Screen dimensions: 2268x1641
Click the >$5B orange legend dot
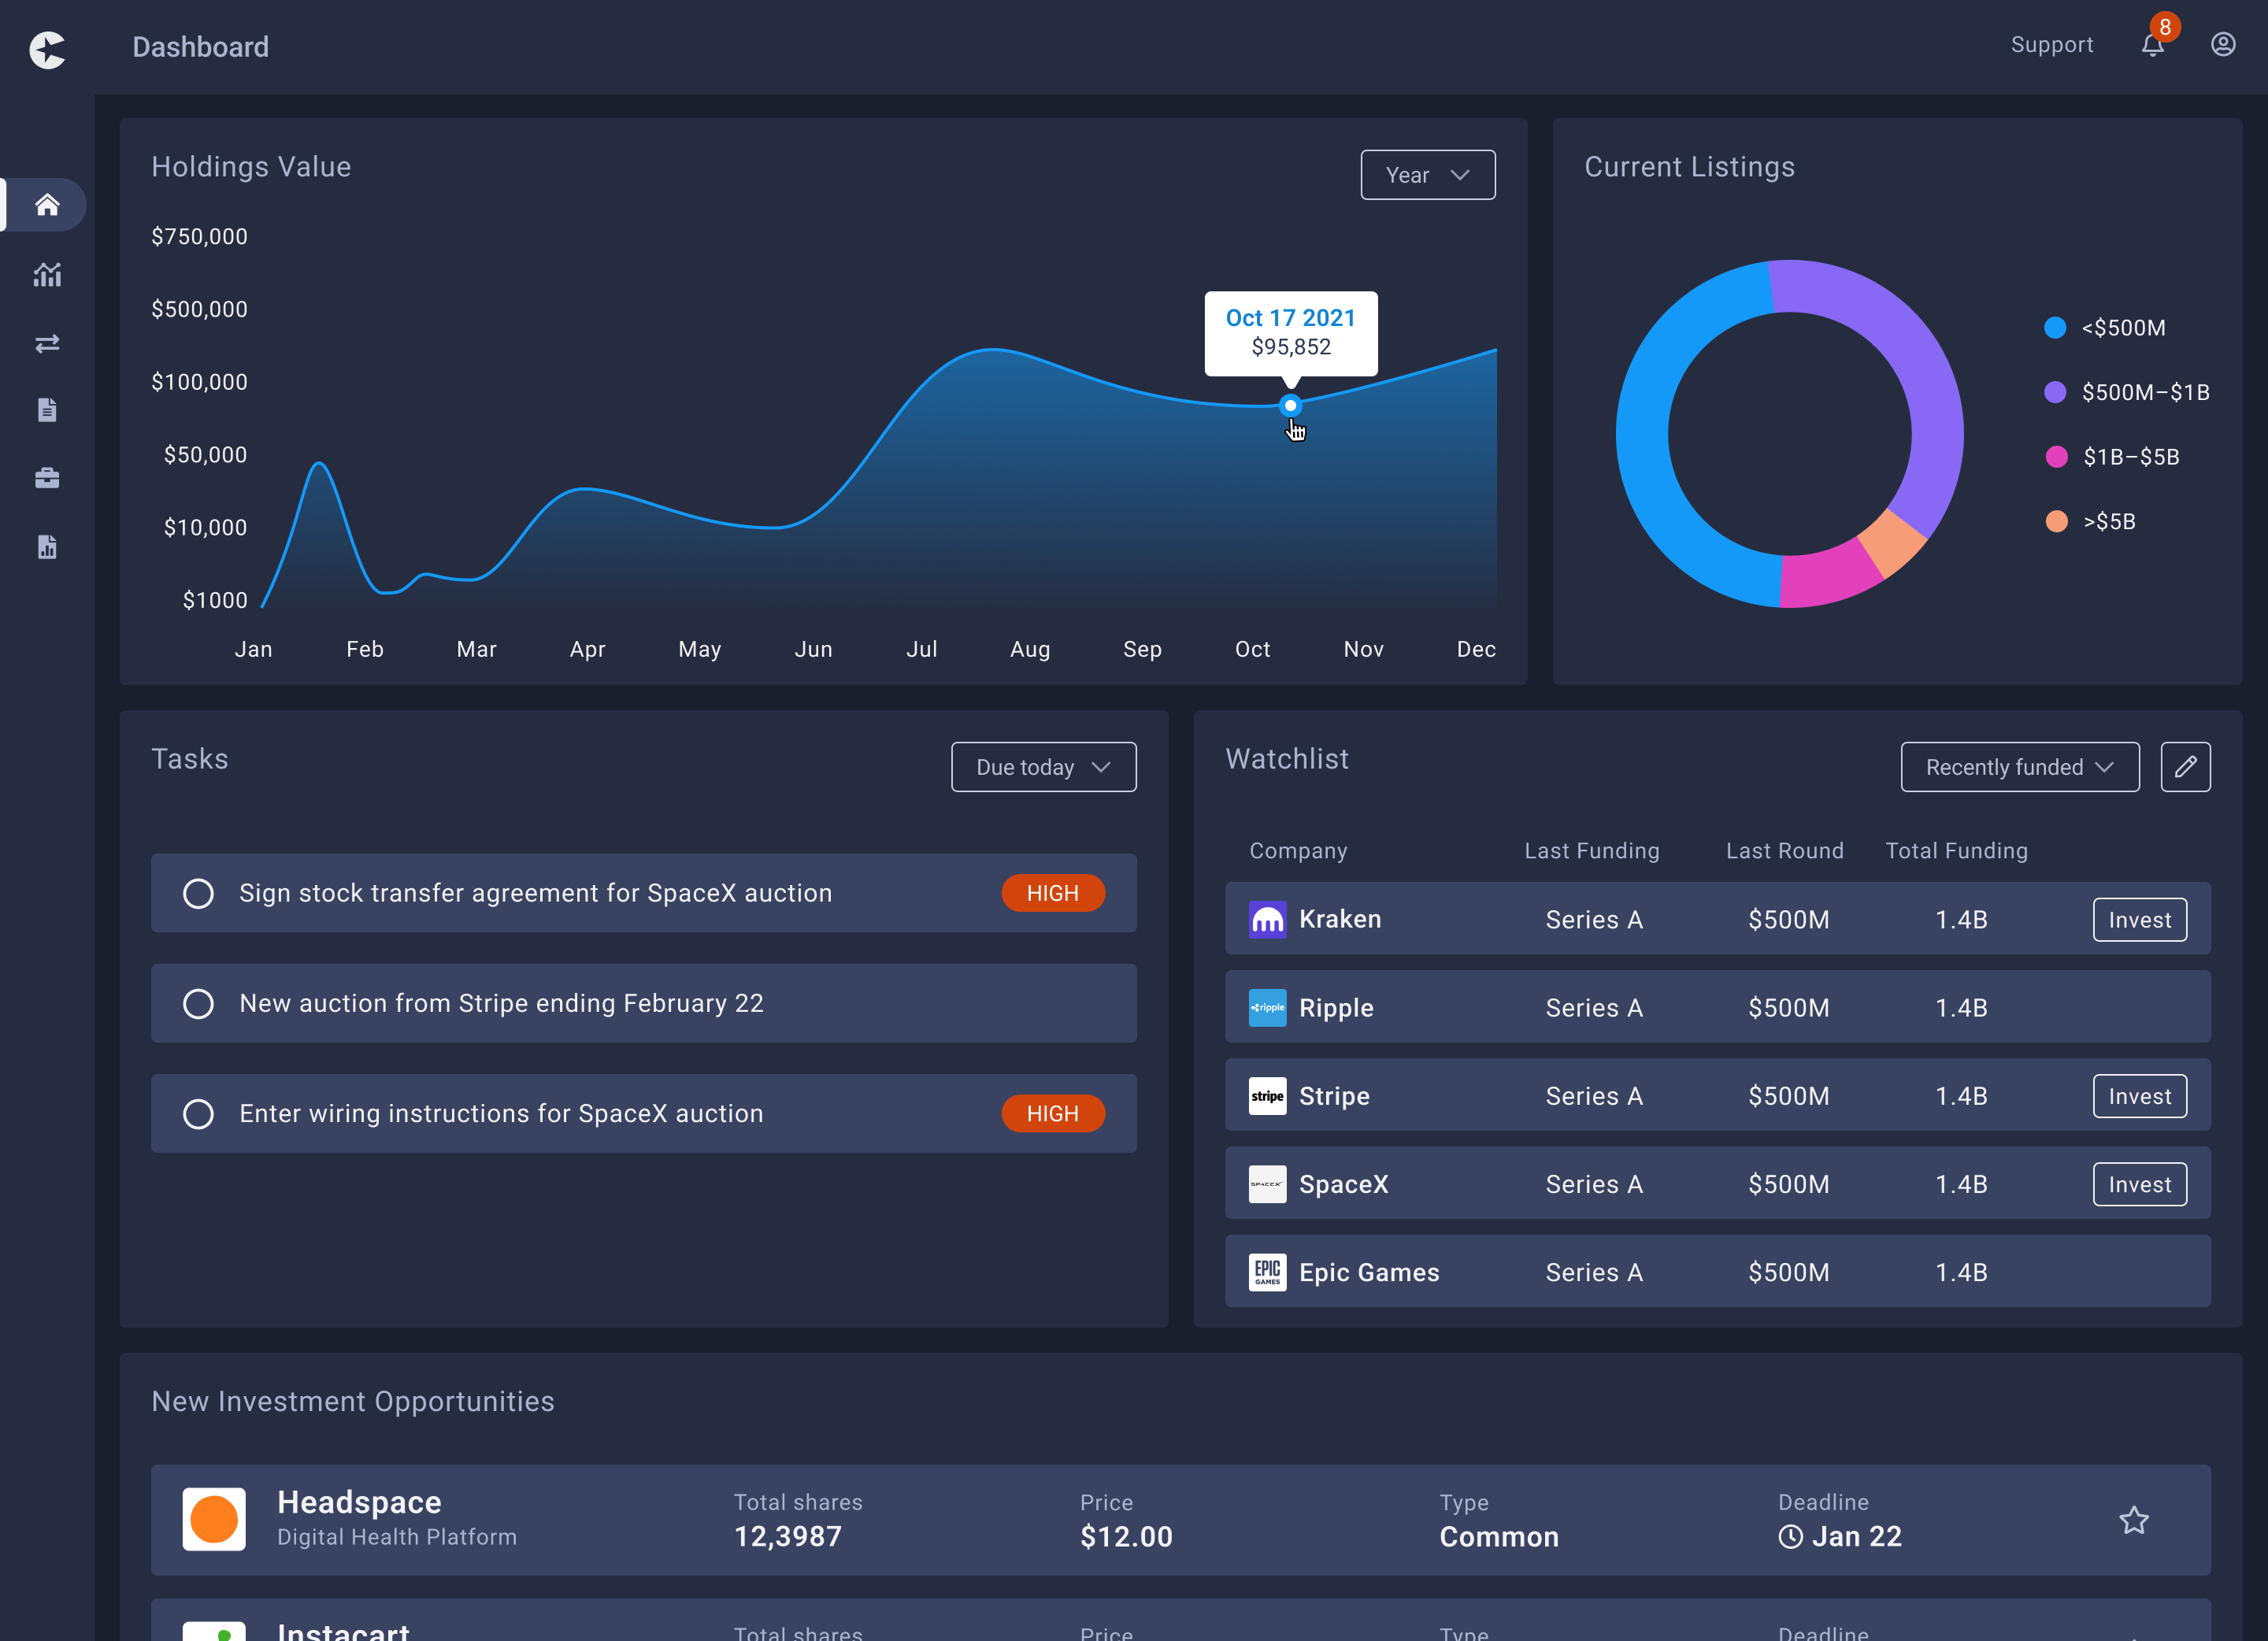(2055, 521)
